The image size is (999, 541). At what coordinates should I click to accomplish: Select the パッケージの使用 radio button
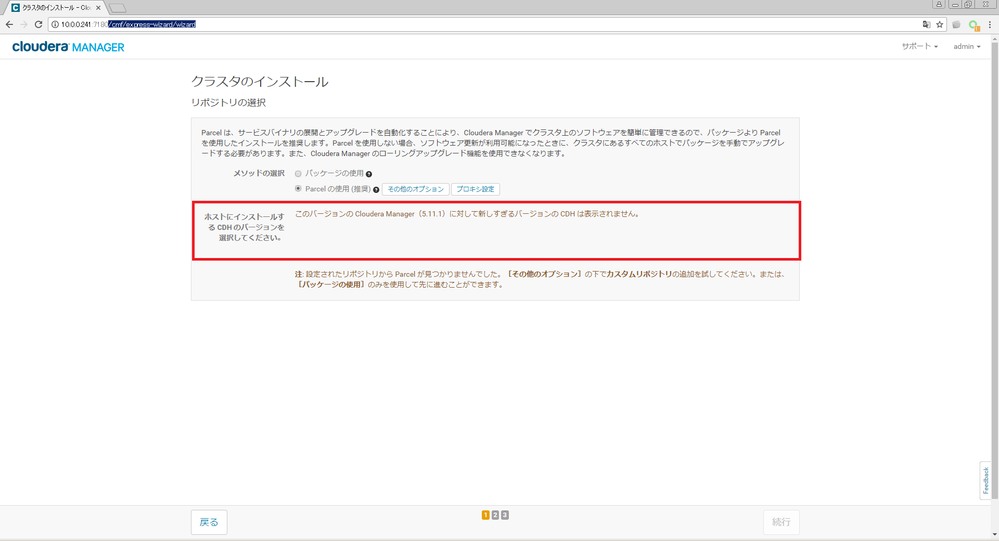click(298, 173)
